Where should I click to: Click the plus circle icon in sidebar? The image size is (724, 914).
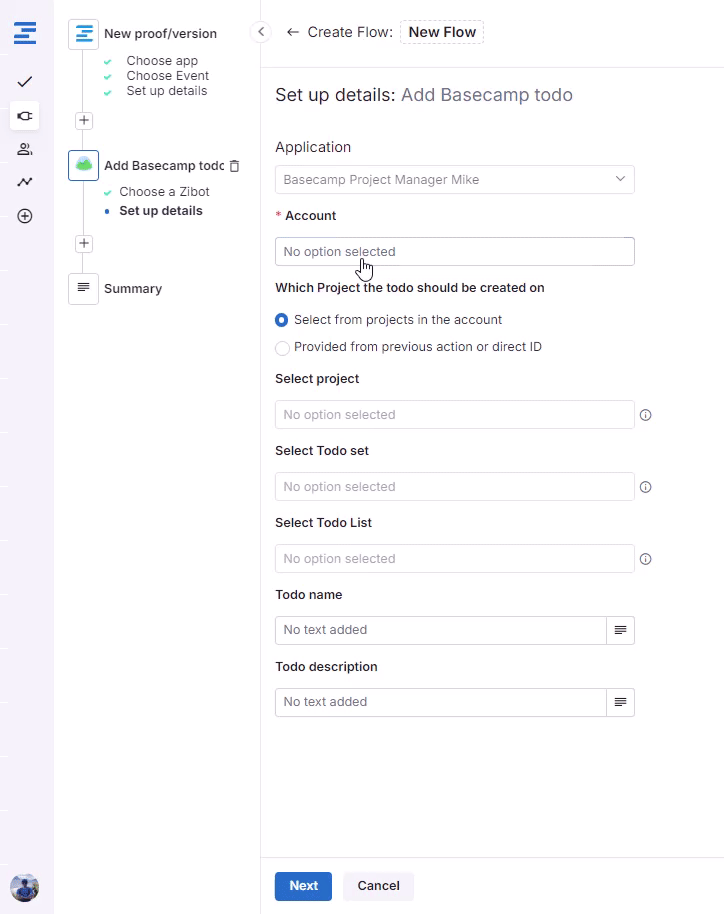pos(25,216)
